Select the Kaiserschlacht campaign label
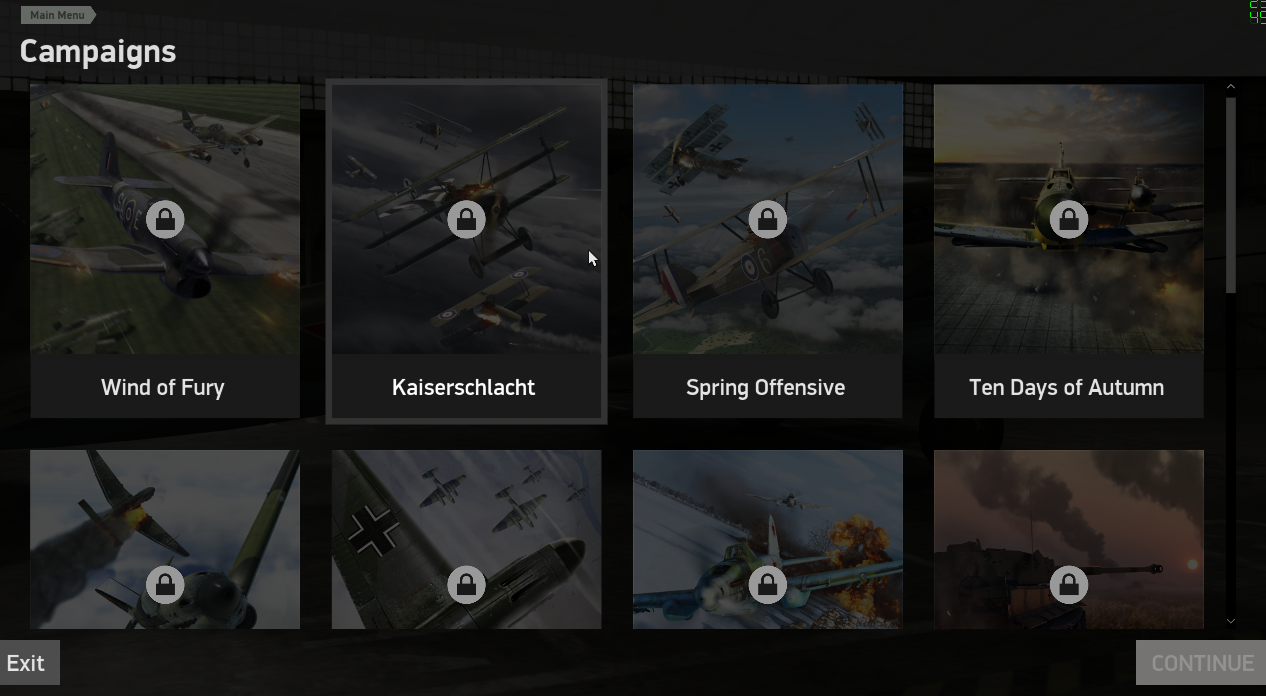Screen dimensions: 1266x696 464,387
